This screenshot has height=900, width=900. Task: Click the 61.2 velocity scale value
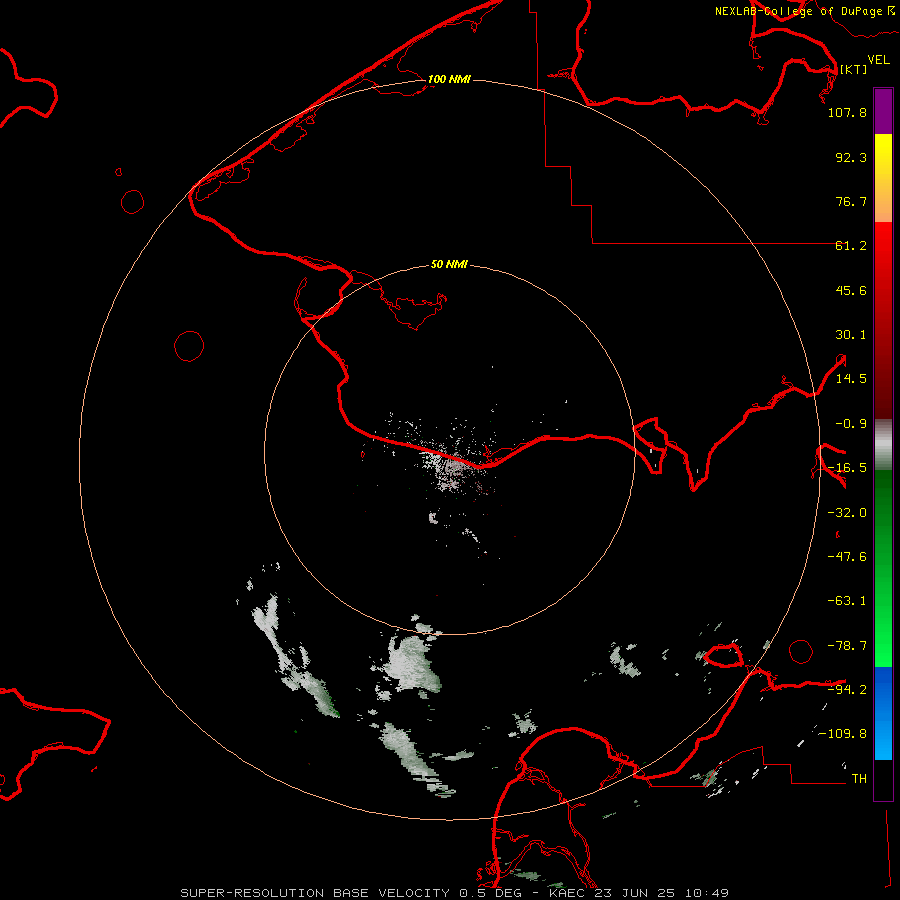click(851, 246)
